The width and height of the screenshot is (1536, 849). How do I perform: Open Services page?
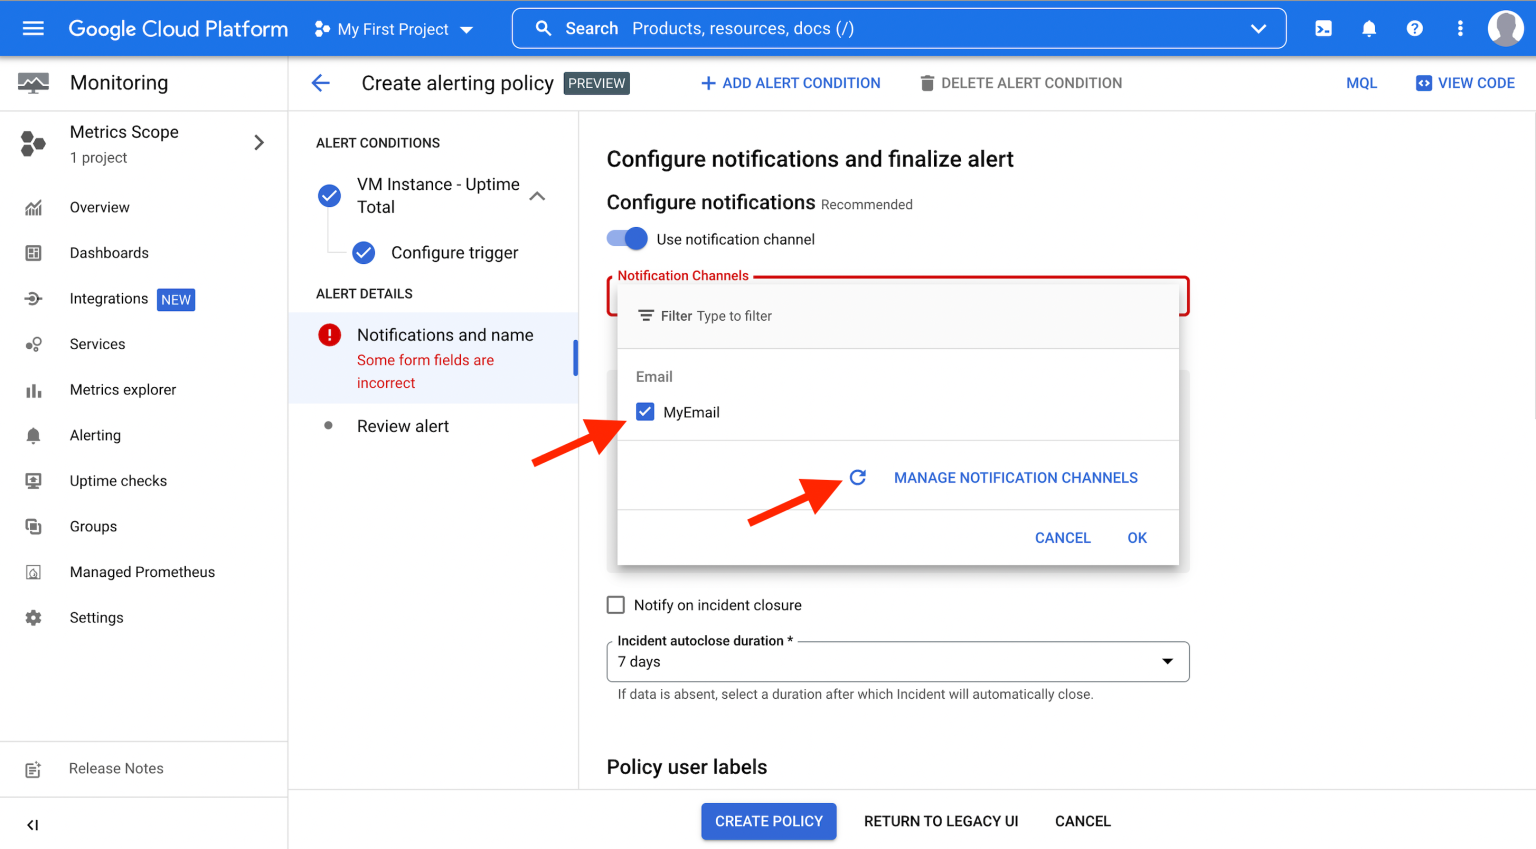98,344
